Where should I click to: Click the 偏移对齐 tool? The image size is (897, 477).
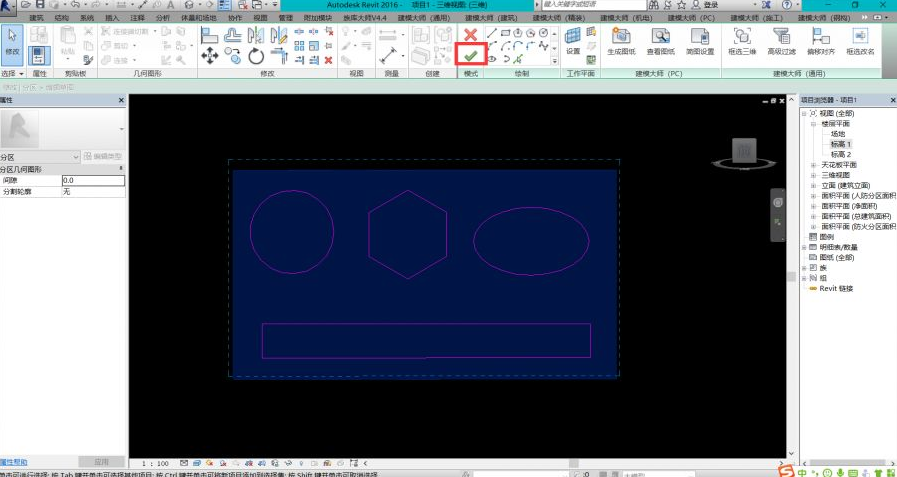tap(821, 41)
